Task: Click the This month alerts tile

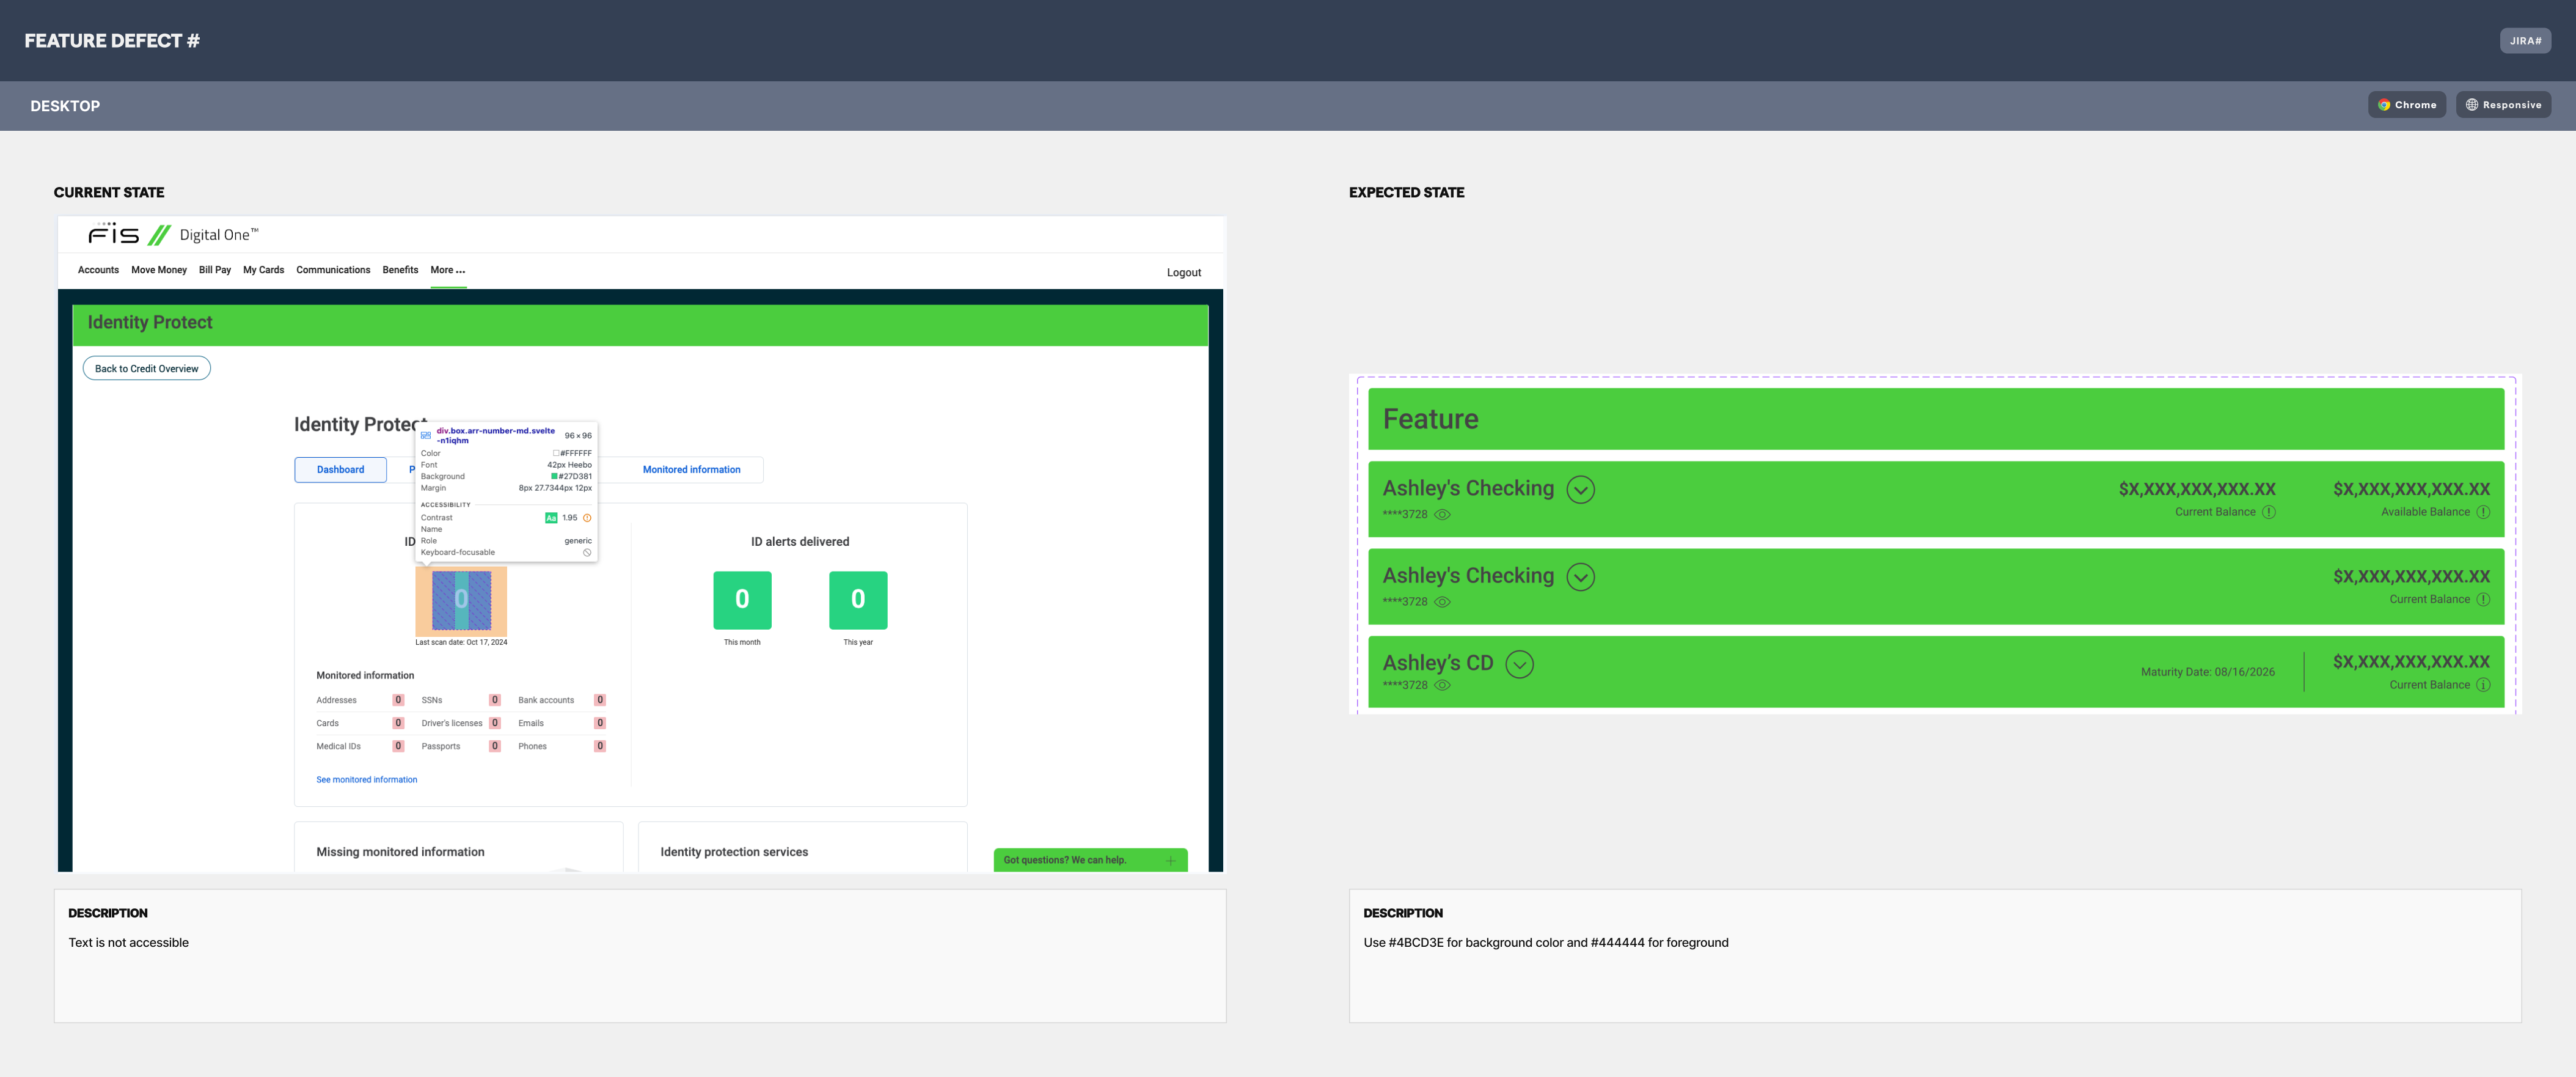Action: [742, 600]
